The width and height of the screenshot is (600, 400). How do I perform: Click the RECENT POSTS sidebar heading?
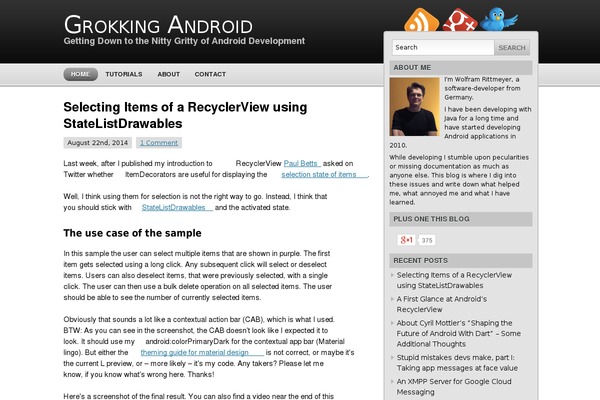tap(461, 261)
